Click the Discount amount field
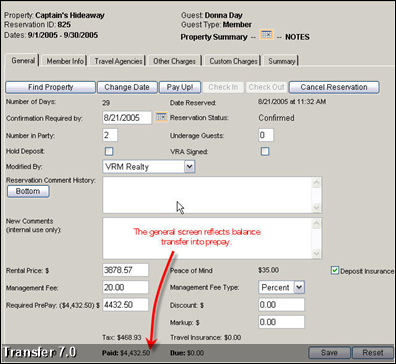396x364 pixels. [x=282, y=305]
